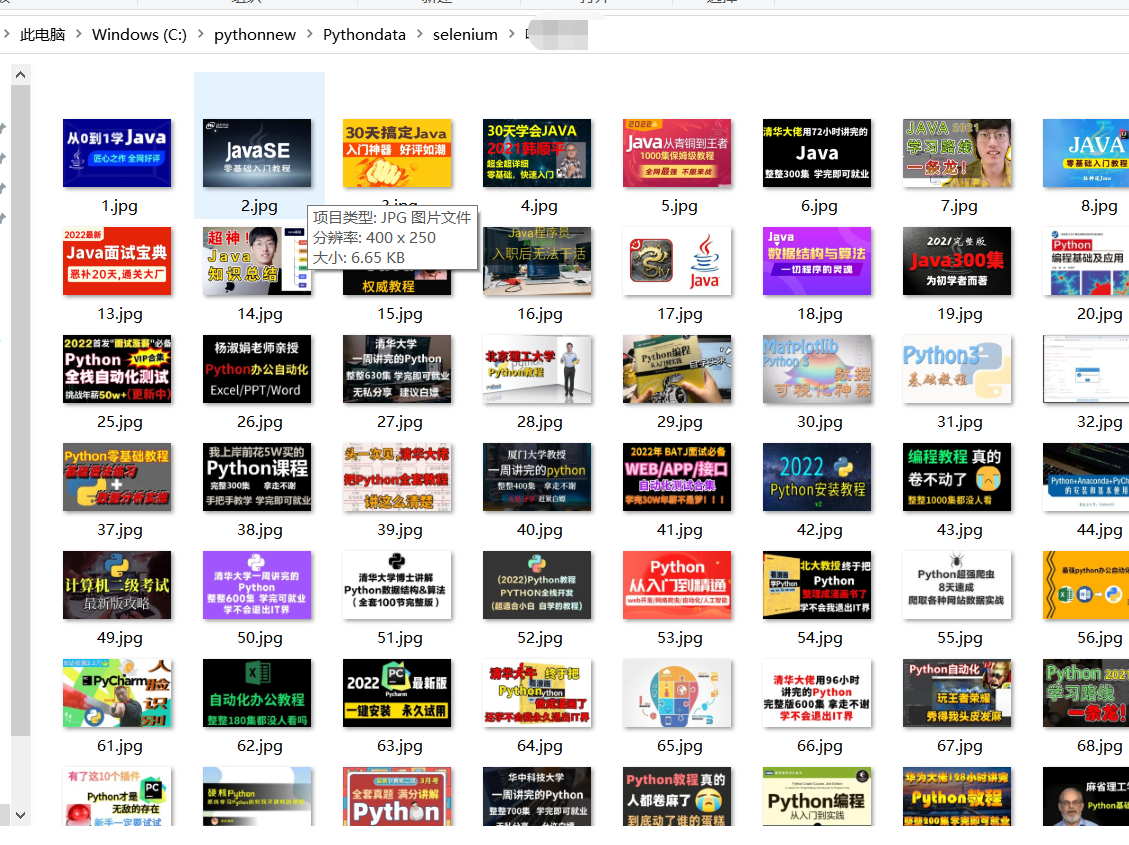
Task: Select the 65.jpg lightbulb puzzle thumbnail
Action: point(677,693)
